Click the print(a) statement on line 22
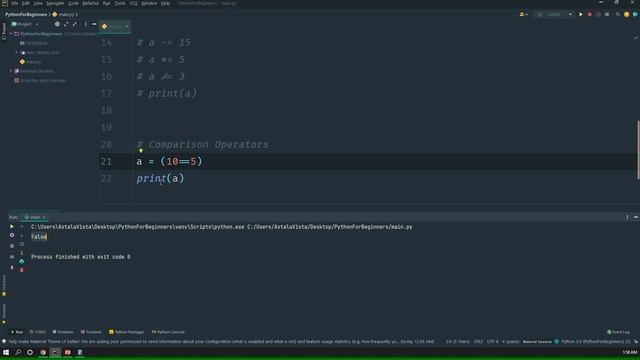 (x=160, y=178)
